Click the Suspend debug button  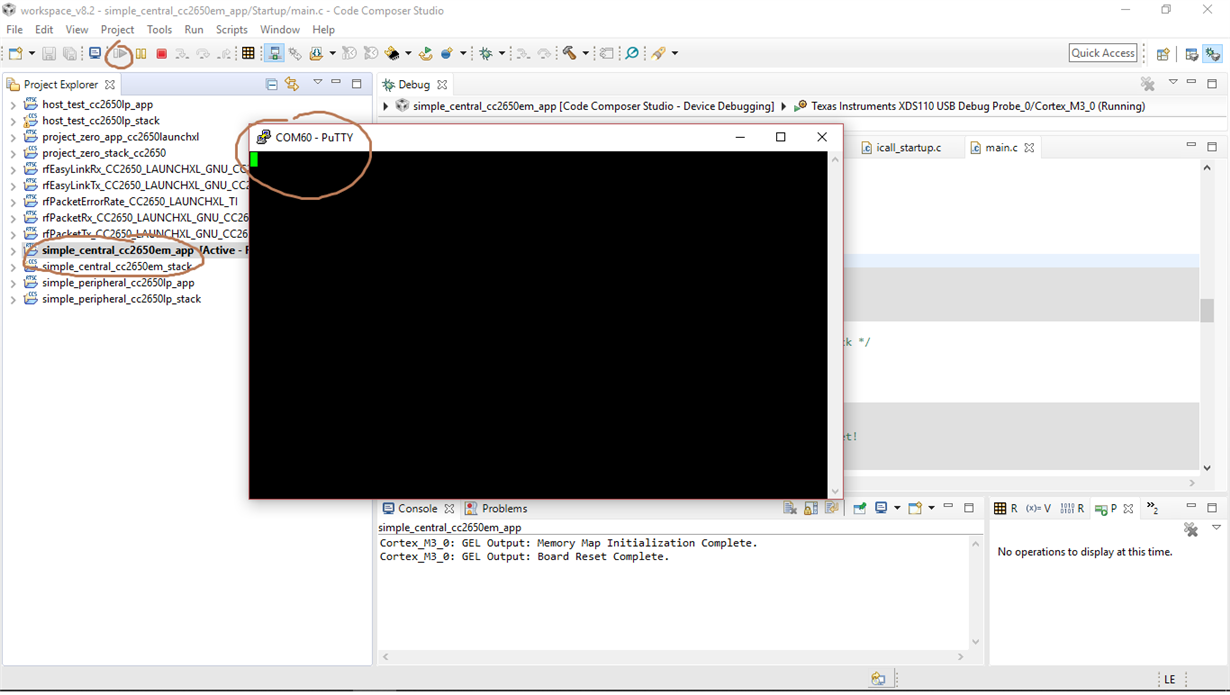pyautogui.click(x=141, y=53)
